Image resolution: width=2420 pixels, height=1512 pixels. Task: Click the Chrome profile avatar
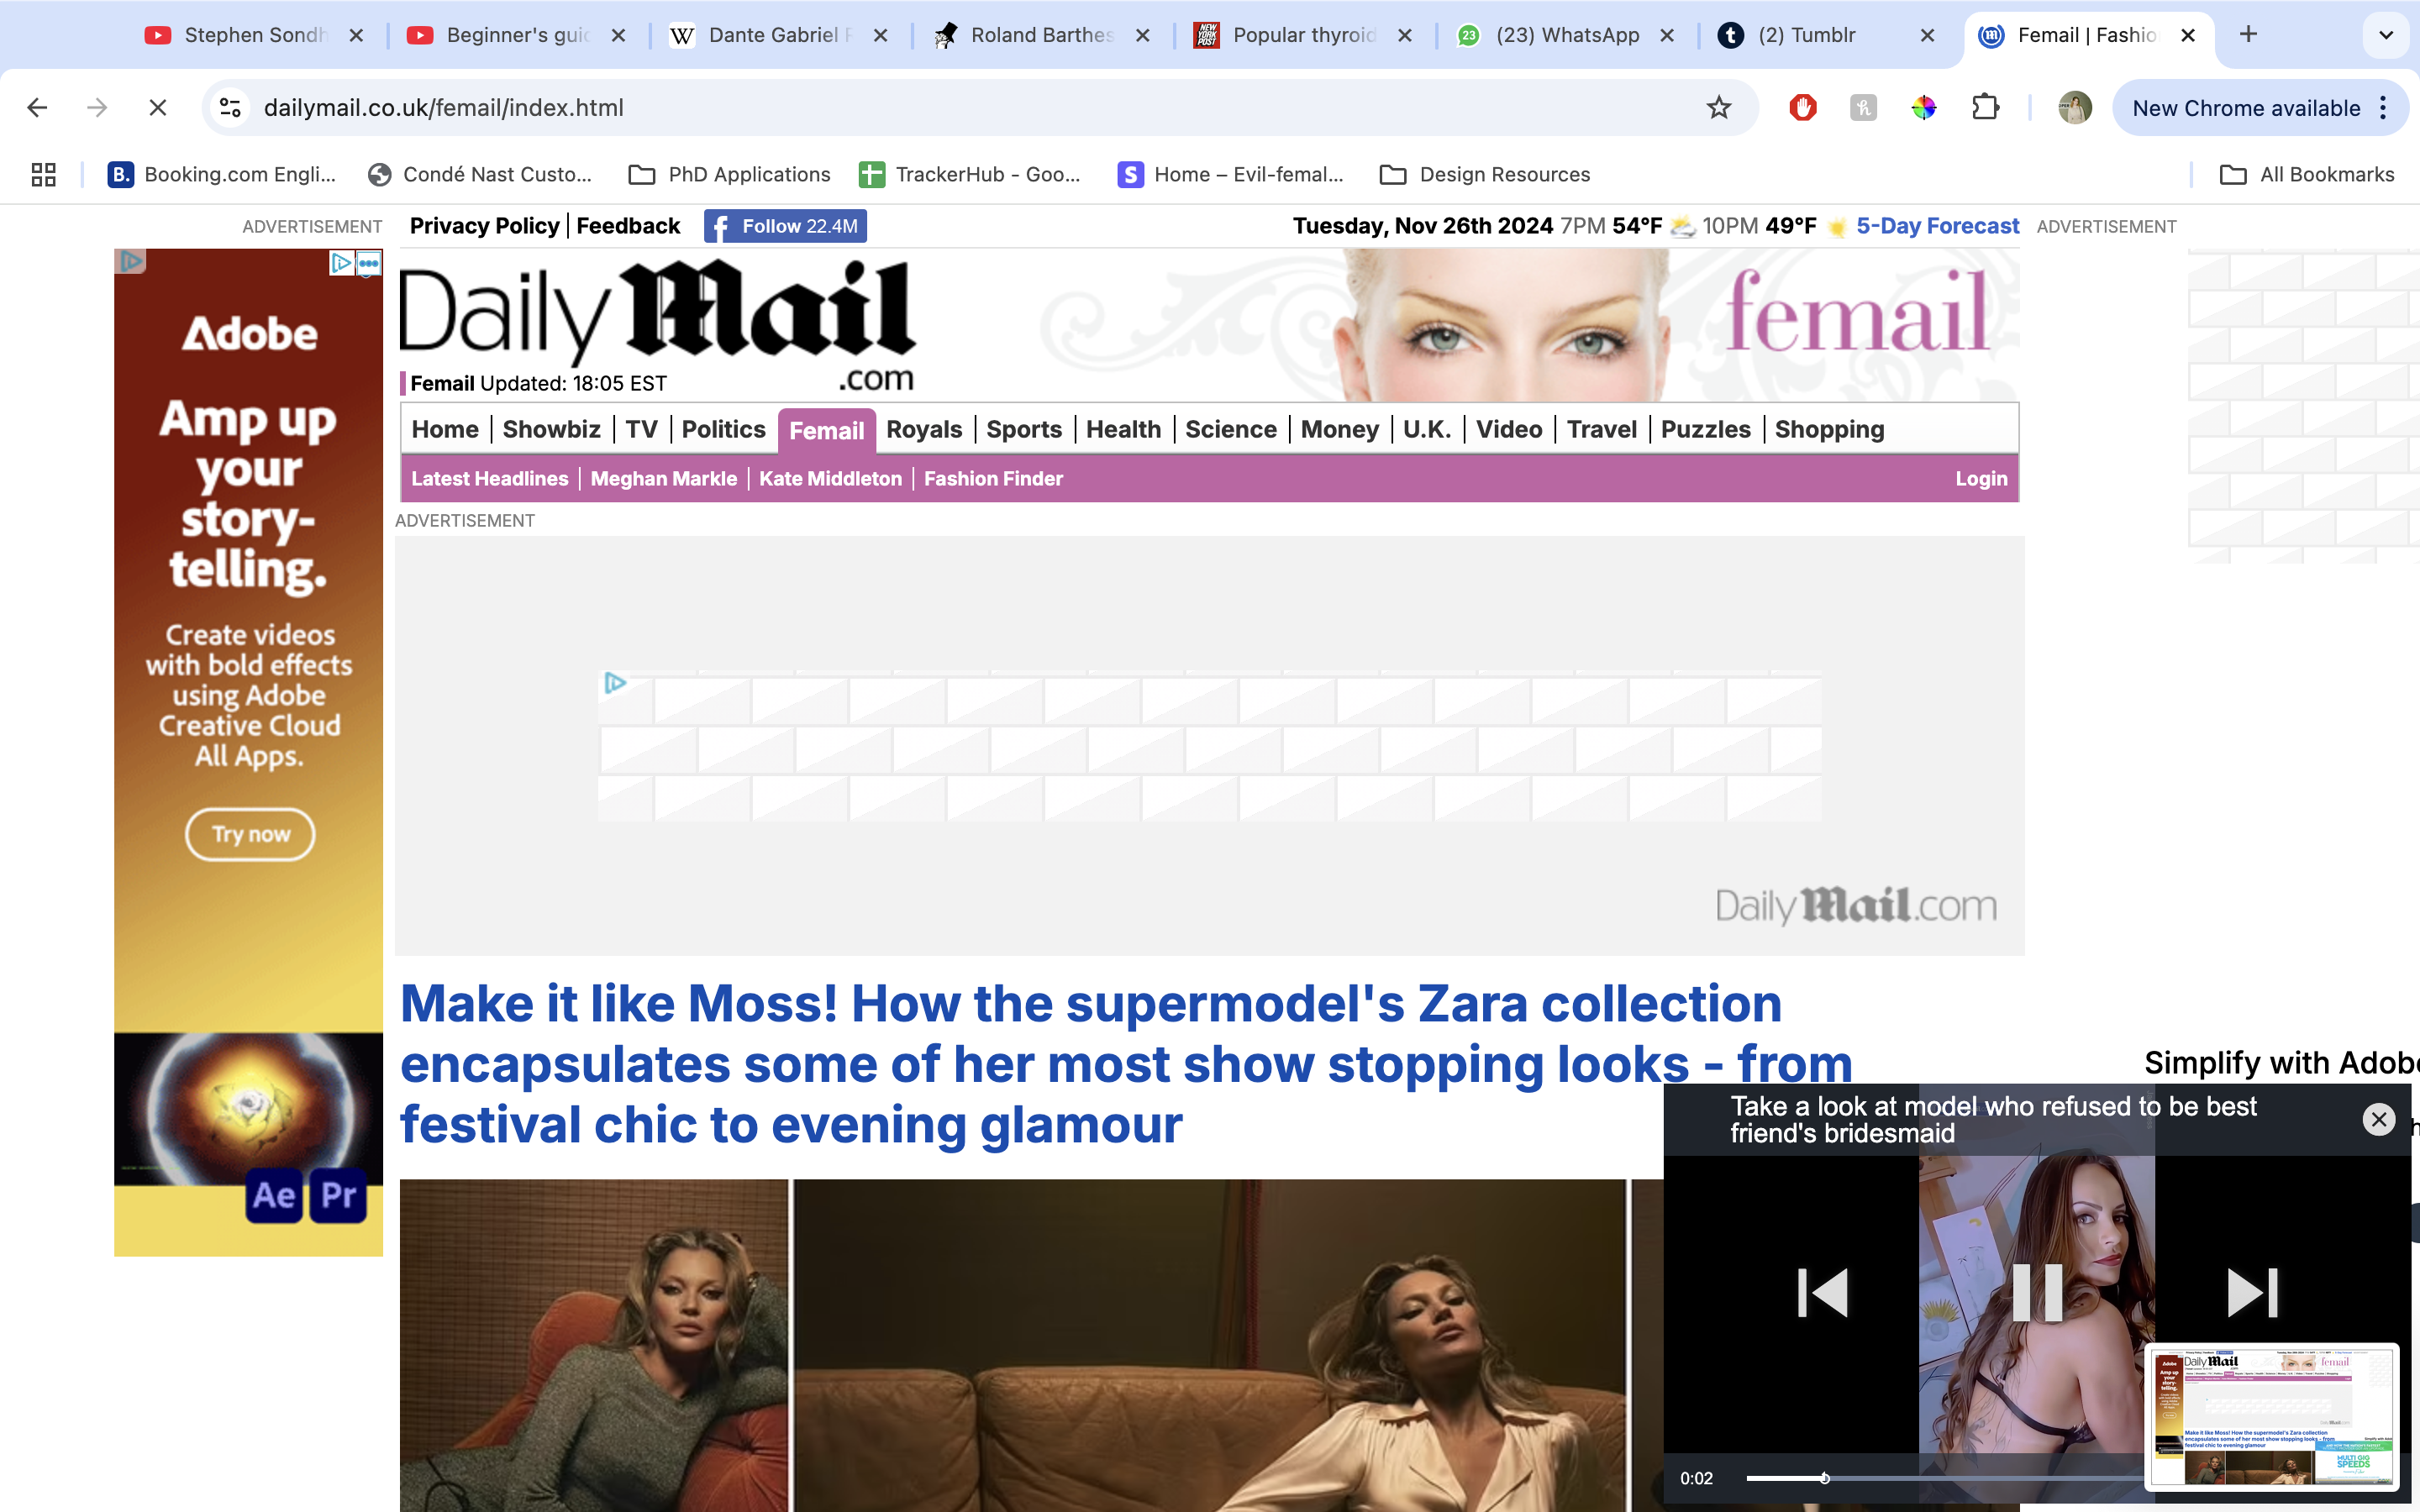click(x=2075, y=108)
